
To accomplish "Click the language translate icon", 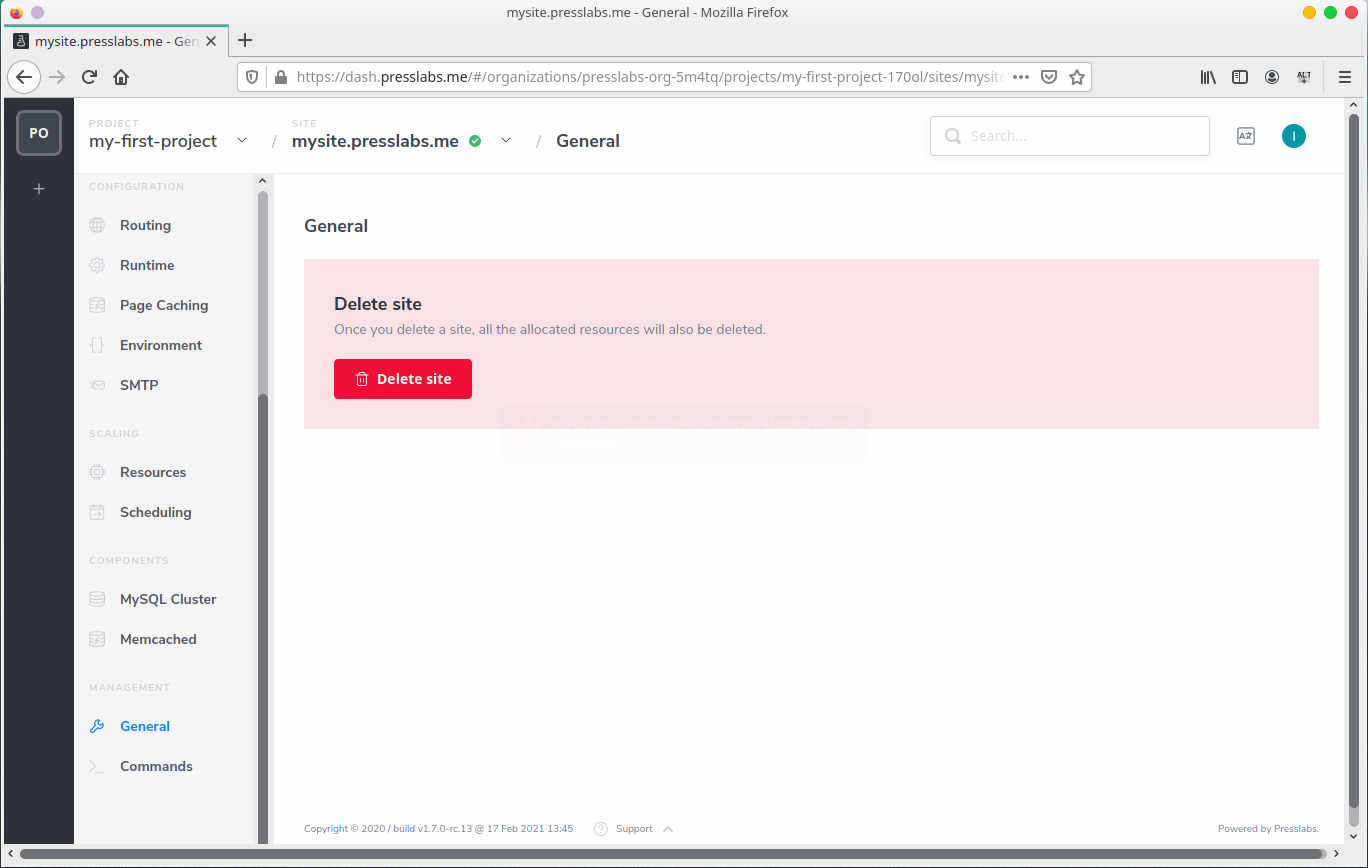I will pyautogui.click(x=1246, y=136).
